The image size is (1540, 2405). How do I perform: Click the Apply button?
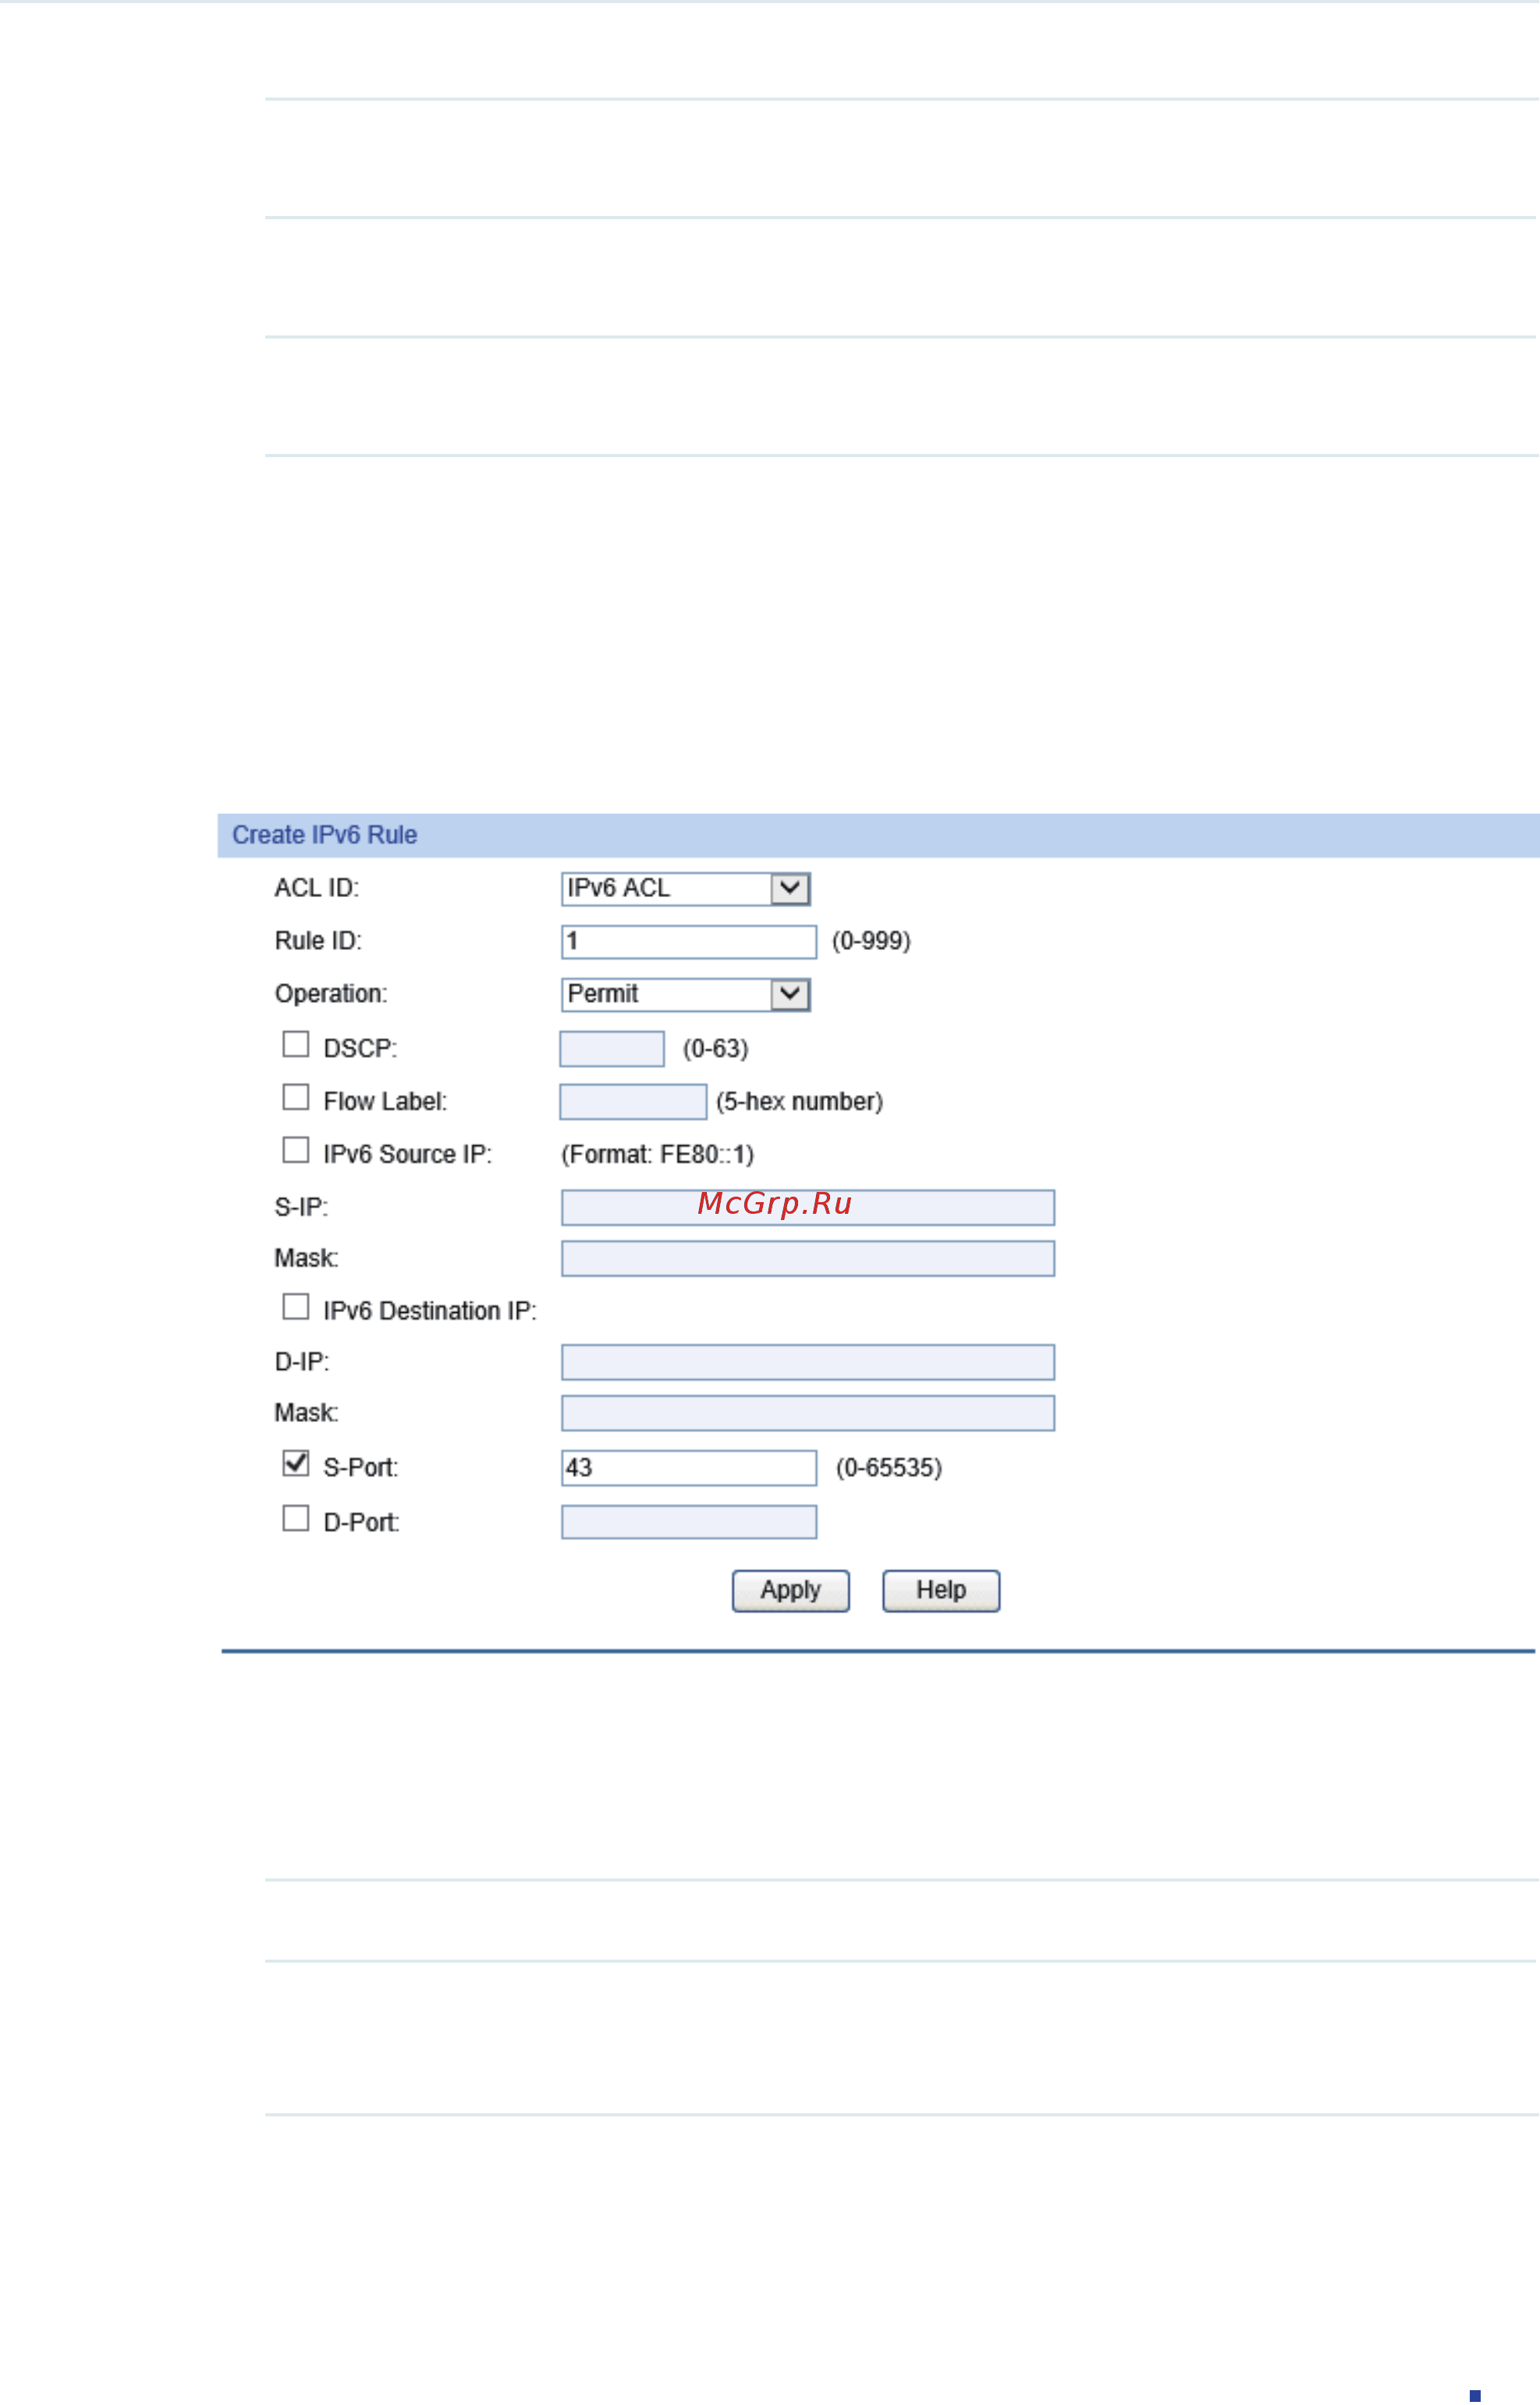tap(790, 1590)
